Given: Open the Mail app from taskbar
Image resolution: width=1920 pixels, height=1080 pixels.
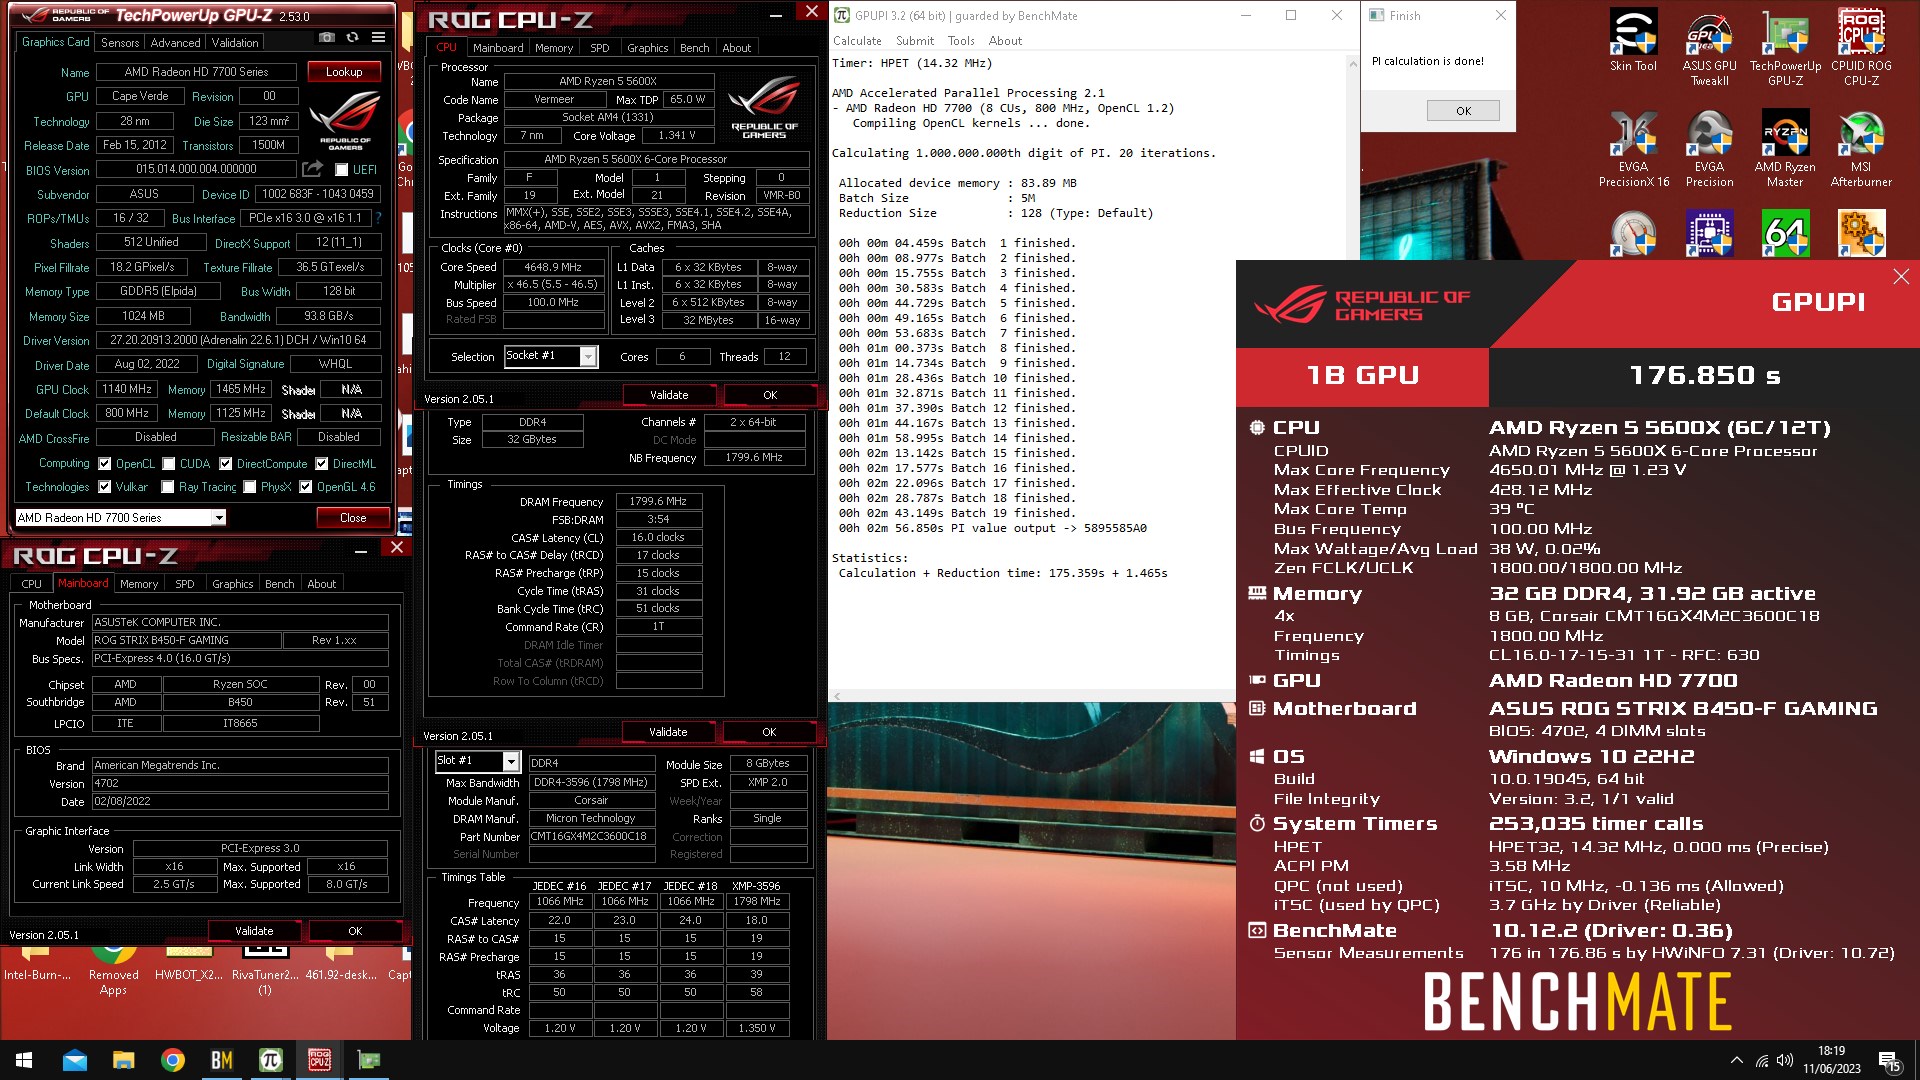Looking at the screenshot, I should (74, 1060).
